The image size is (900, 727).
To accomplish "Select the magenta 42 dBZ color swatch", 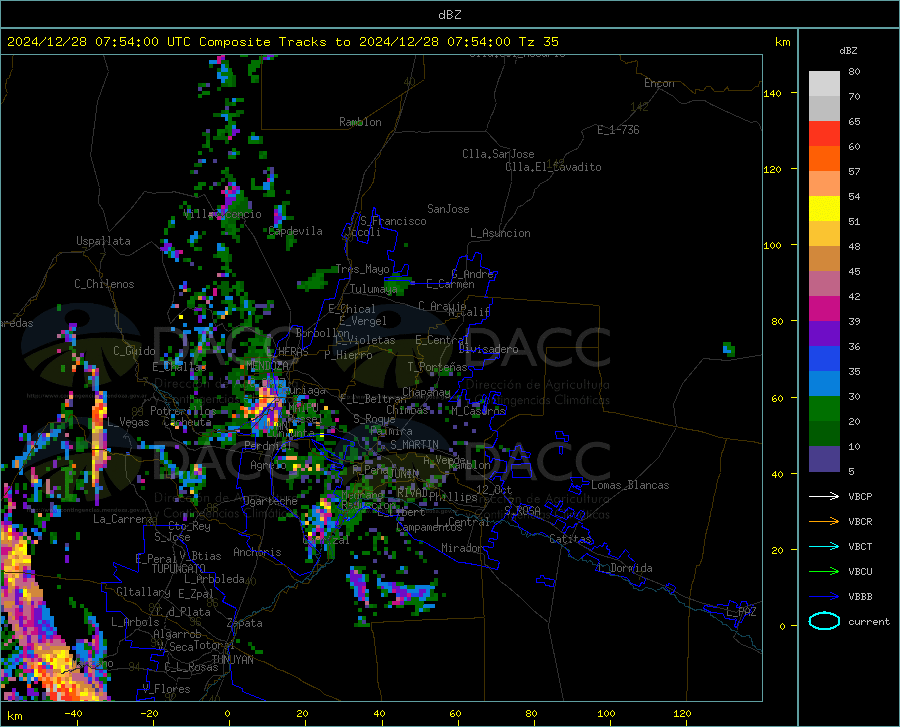I will pos(824,309).
